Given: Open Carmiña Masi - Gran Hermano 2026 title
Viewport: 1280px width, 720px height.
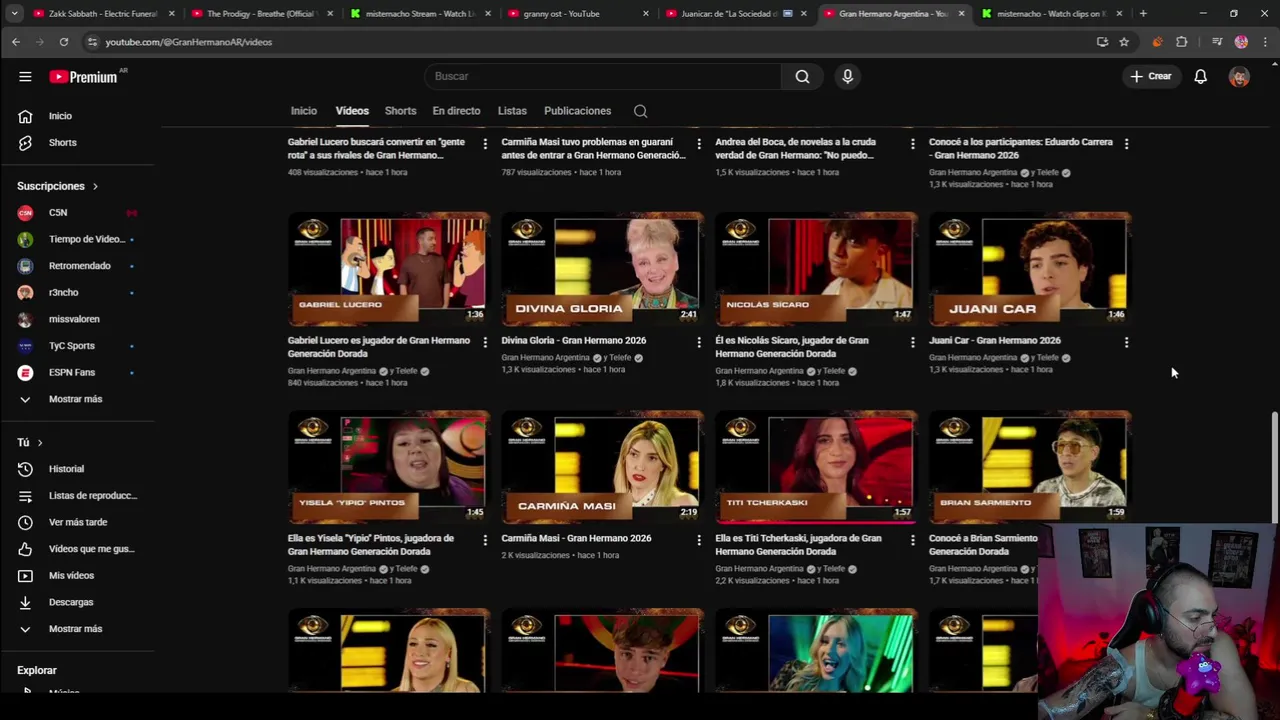Looking at the screenshot, I should click(x=576, y=538).
